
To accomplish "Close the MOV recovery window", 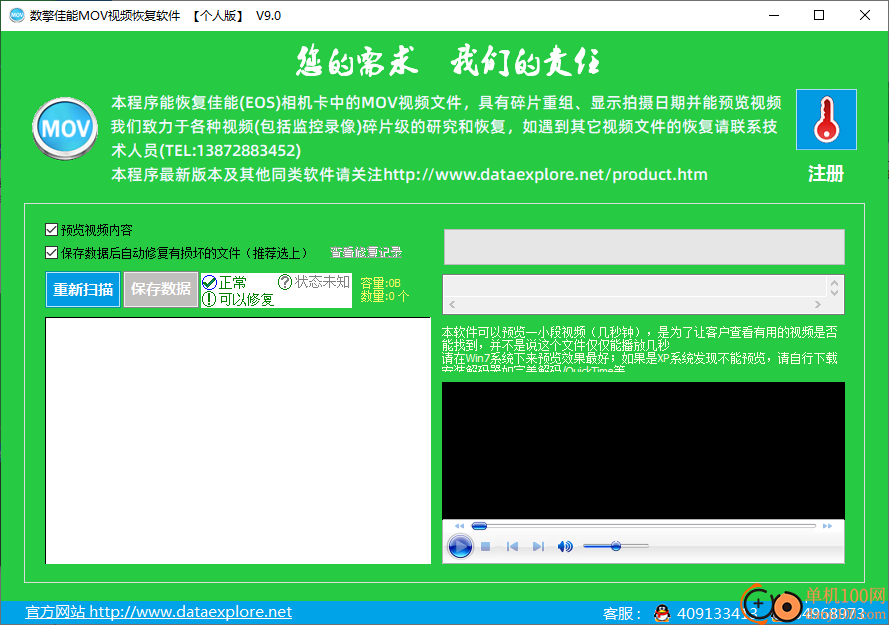I will tap(865, 15).
